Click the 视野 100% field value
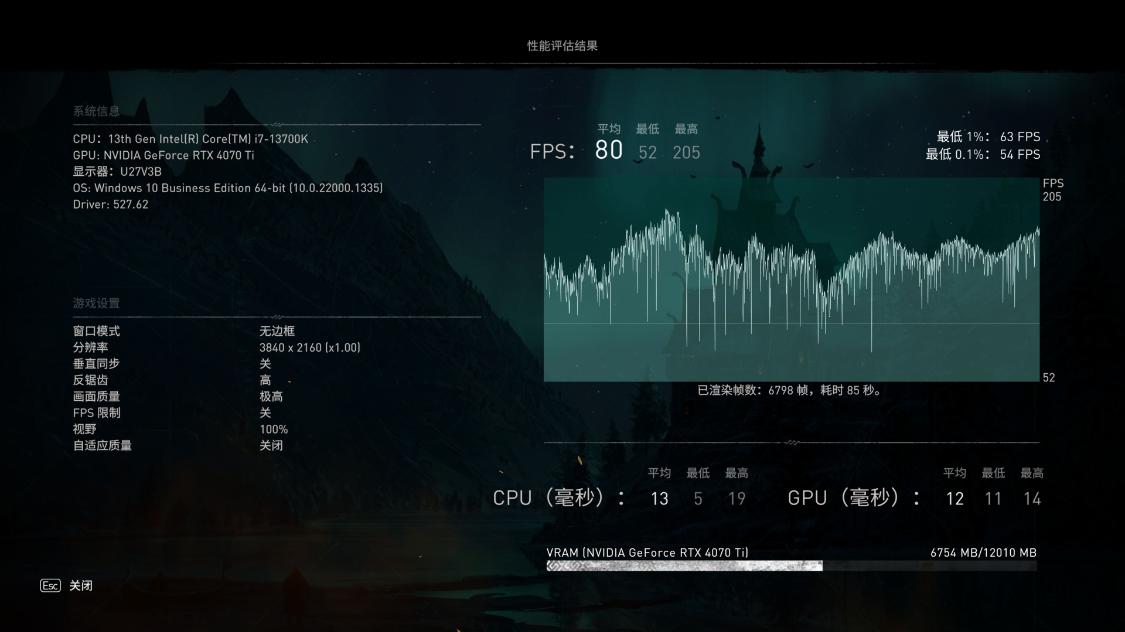Viewport: 1125px width, 632px height. (x=272, y=428)
